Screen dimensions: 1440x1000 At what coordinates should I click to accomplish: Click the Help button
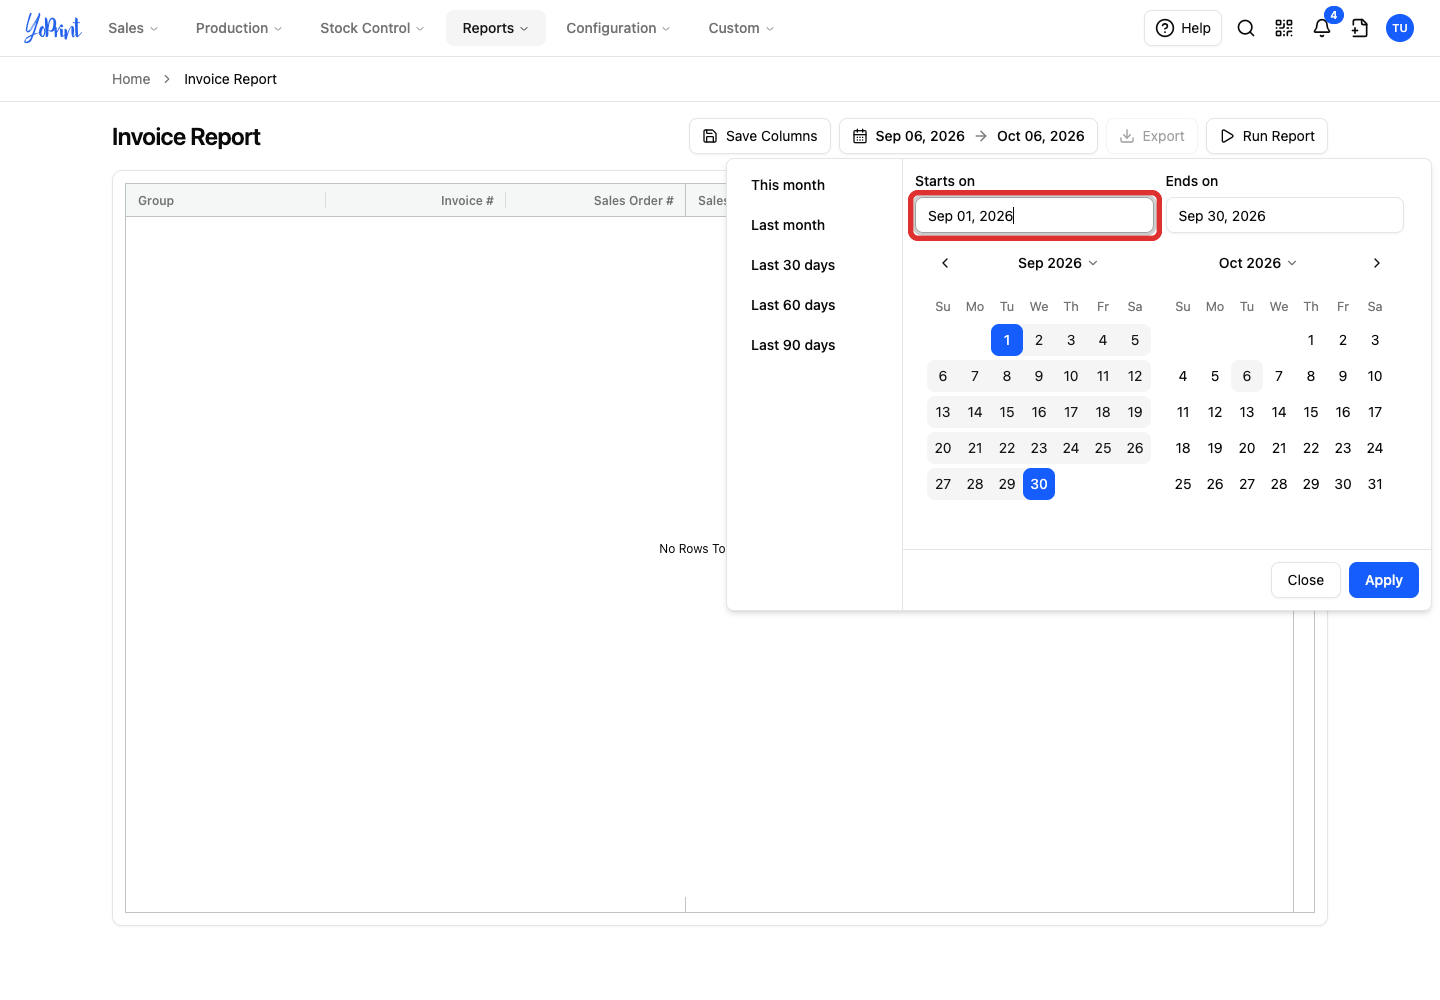point(1183,28)
